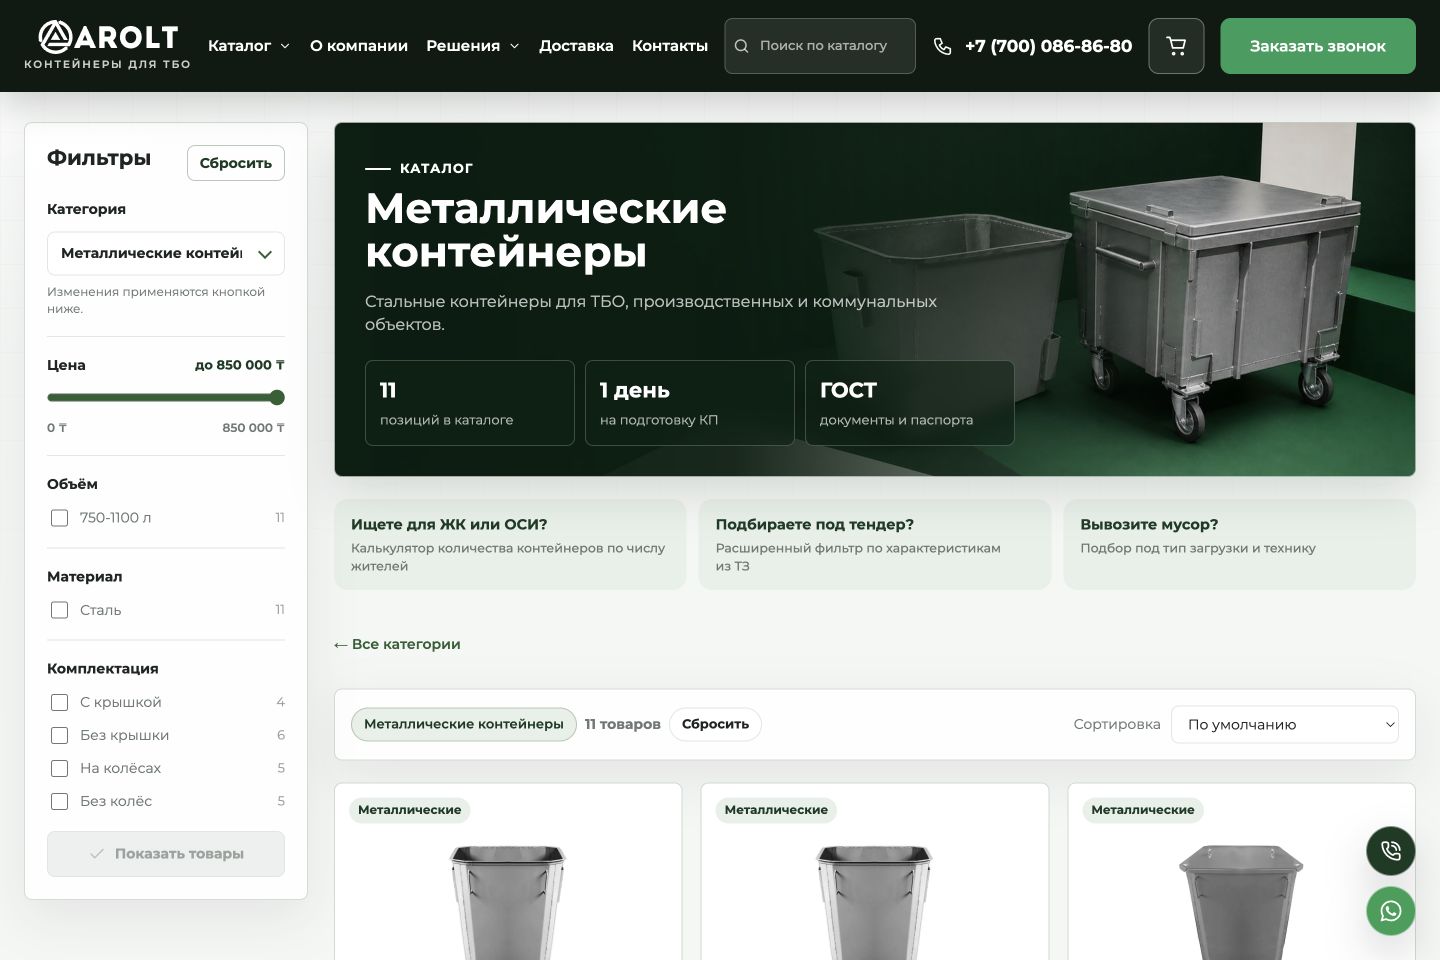Check the На колёсах option
The image size is (1440, 960).
pos(59,768)
